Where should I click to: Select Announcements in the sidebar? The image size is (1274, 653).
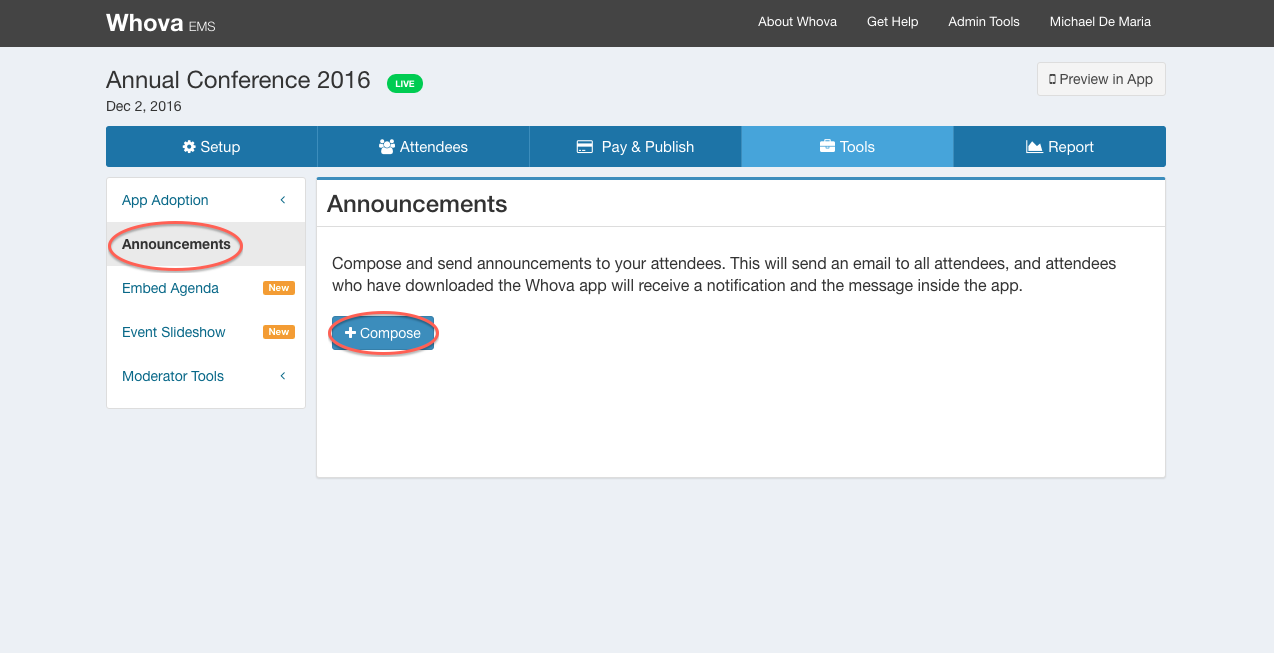click(x=176, y=244)
